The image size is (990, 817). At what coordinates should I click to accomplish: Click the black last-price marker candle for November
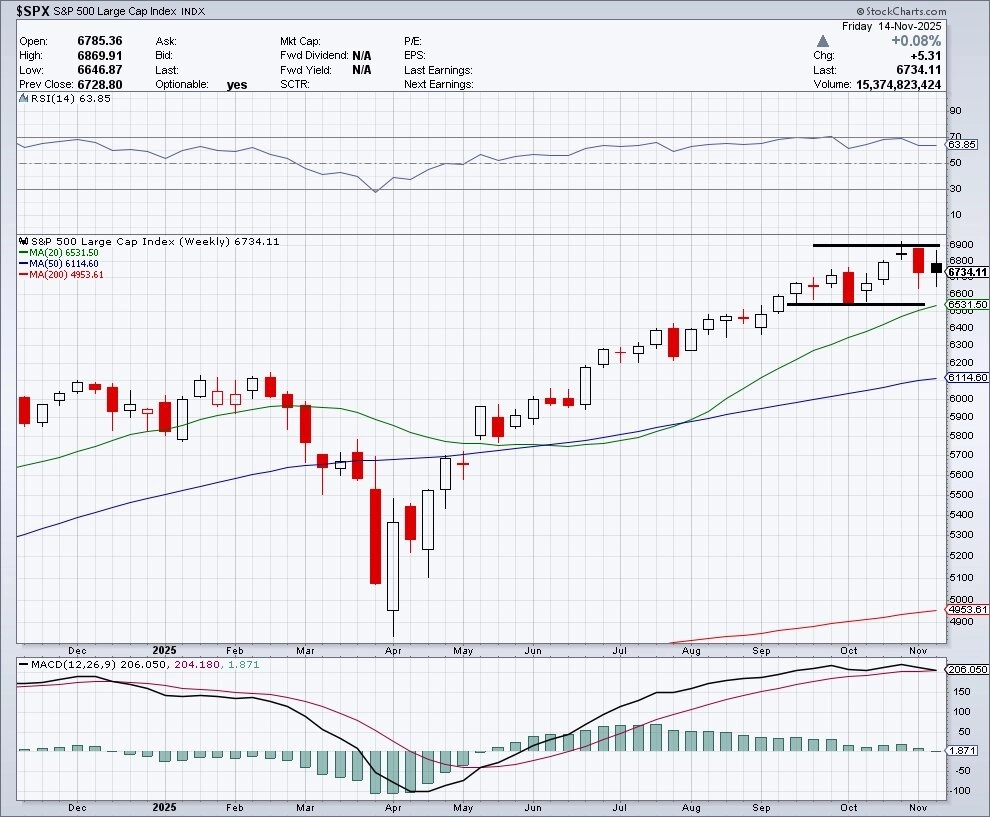coord(936,268)
